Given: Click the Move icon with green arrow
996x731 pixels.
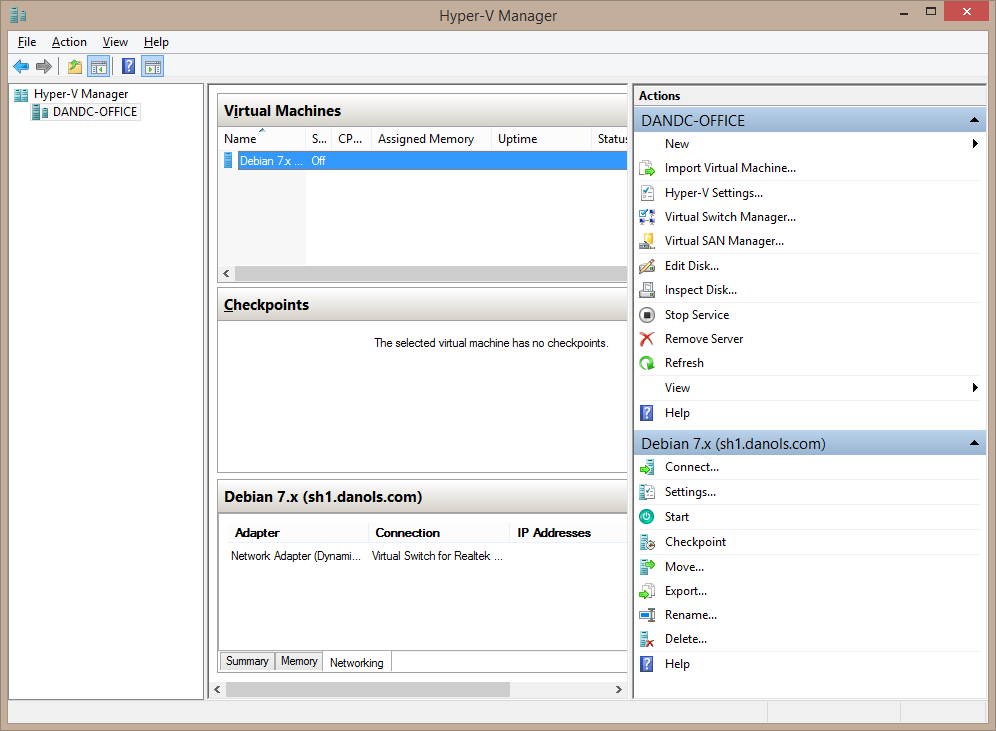Looking at the screenshot, I should click(x=647, y=567).
